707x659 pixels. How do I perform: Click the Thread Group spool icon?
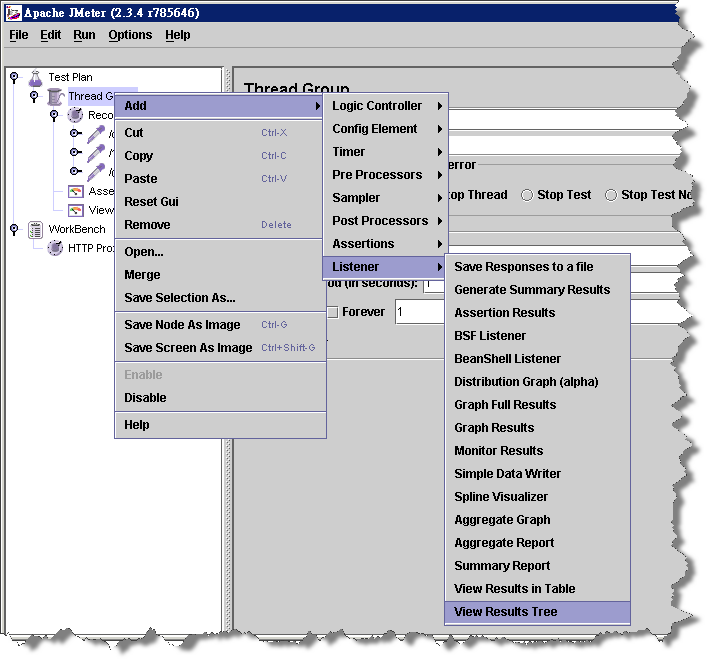click(55, 96)
